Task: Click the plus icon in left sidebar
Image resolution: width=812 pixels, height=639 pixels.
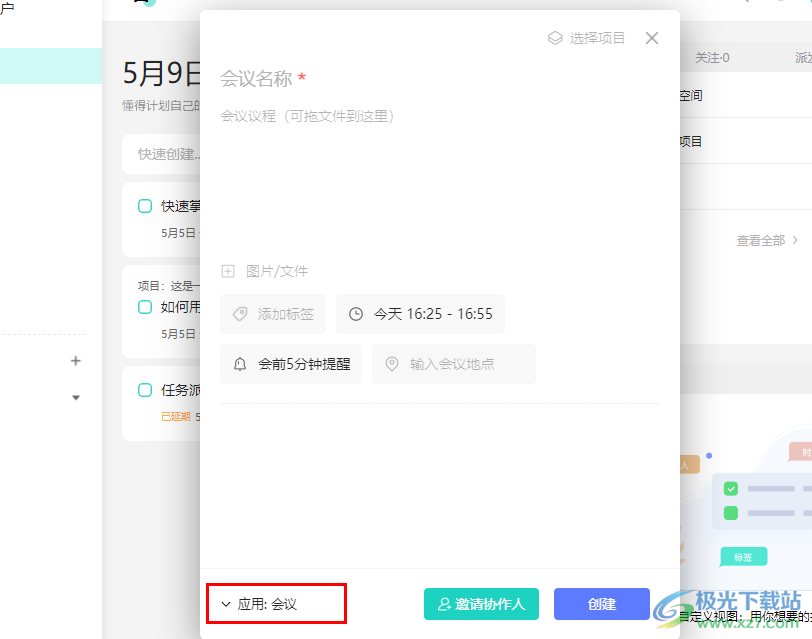Action: coord(75,361)
